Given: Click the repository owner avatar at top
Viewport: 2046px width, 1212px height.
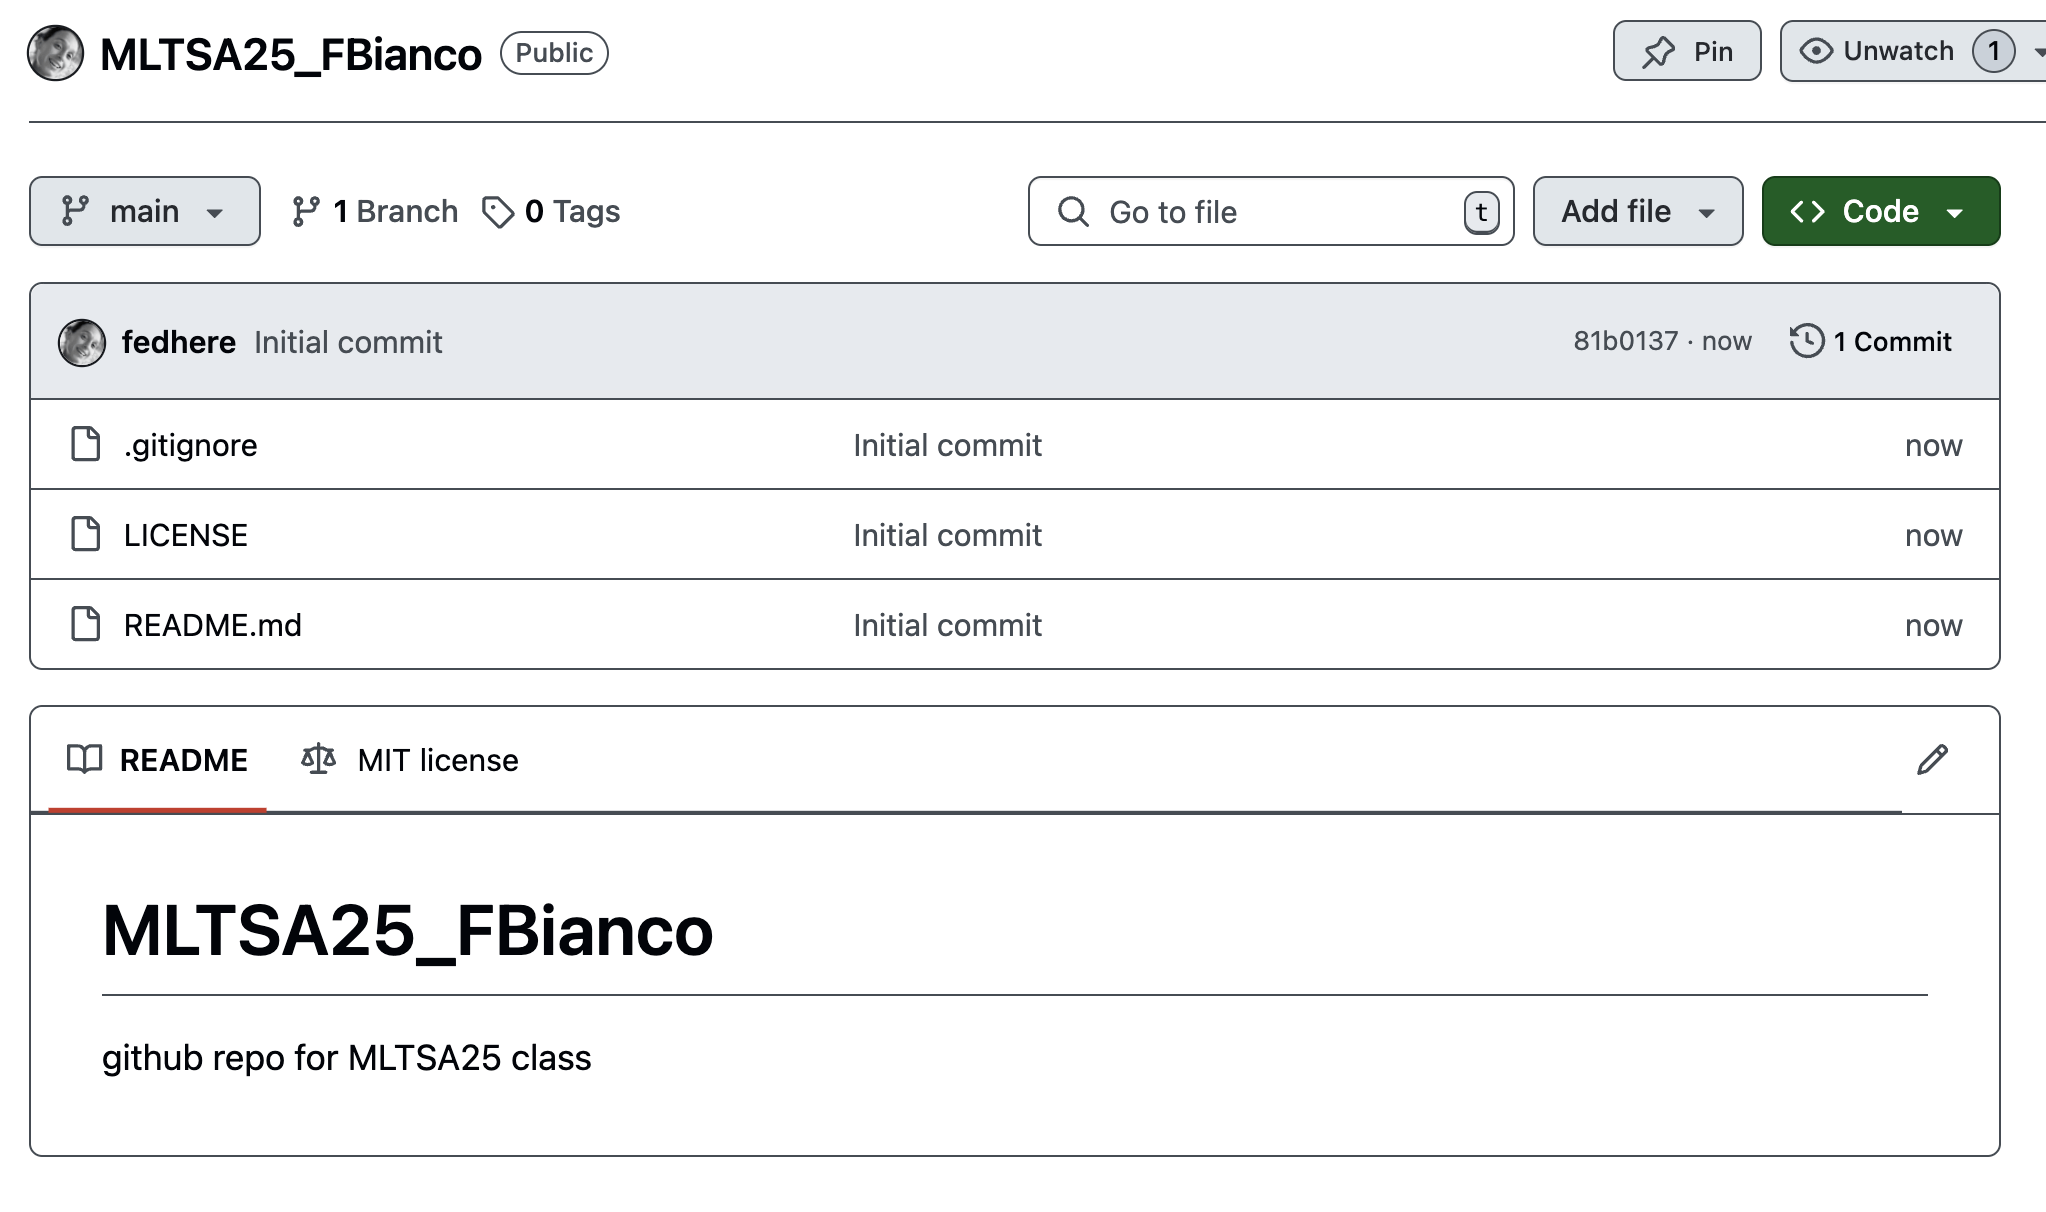Looking at the screenshot, I should (x=55, y=53).
